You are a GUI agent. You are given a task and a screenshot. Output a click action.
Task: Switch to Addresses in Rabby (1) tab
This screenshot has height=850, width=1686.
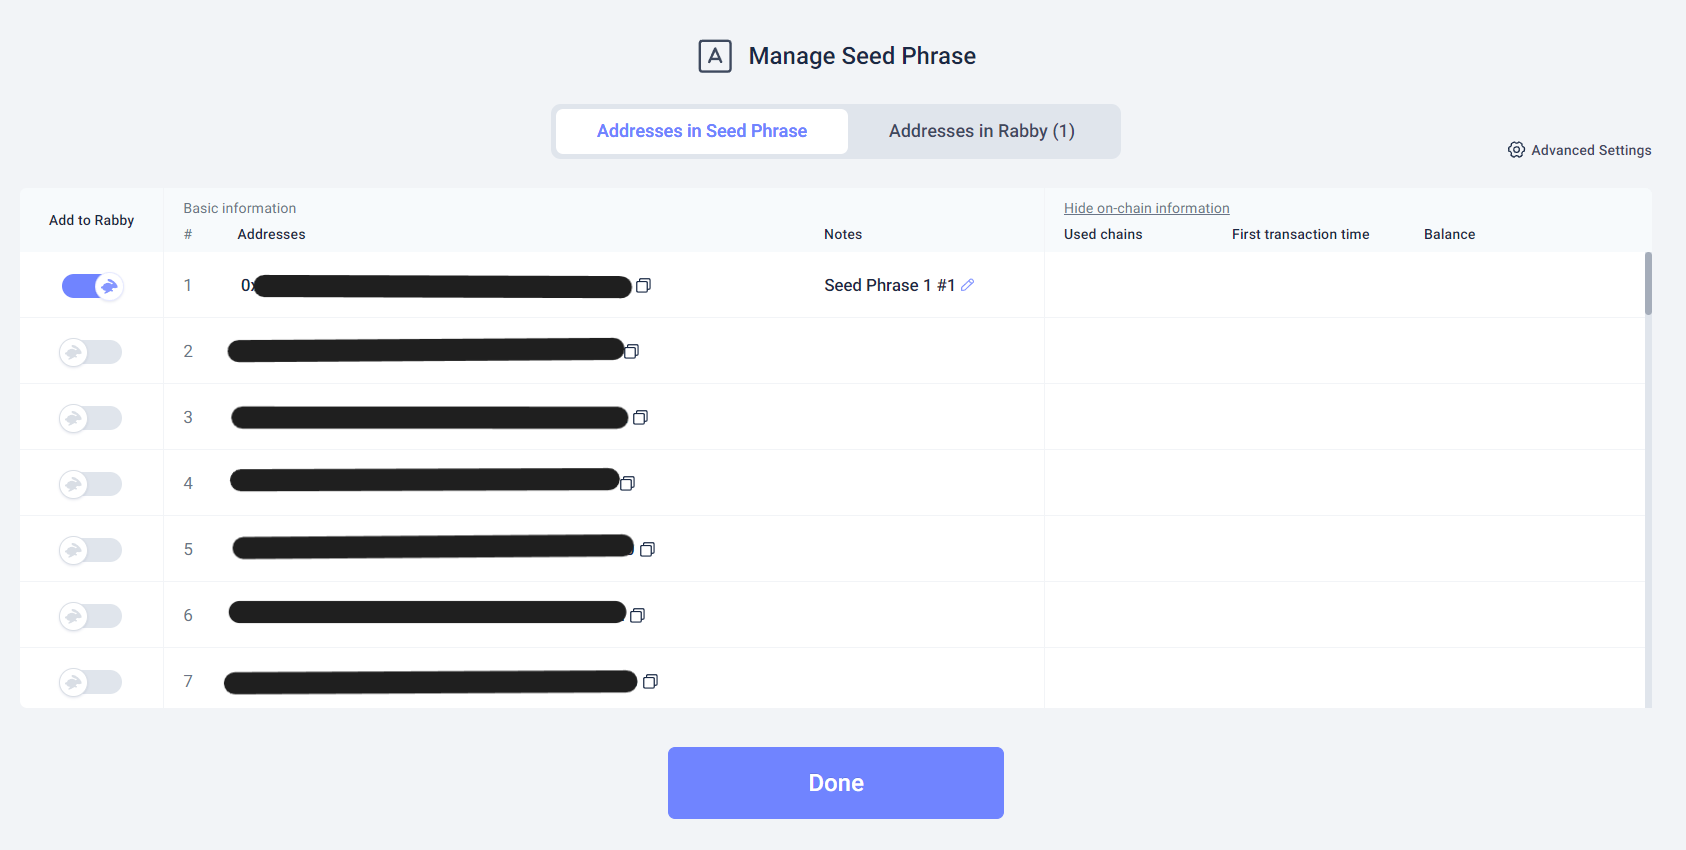981,131
